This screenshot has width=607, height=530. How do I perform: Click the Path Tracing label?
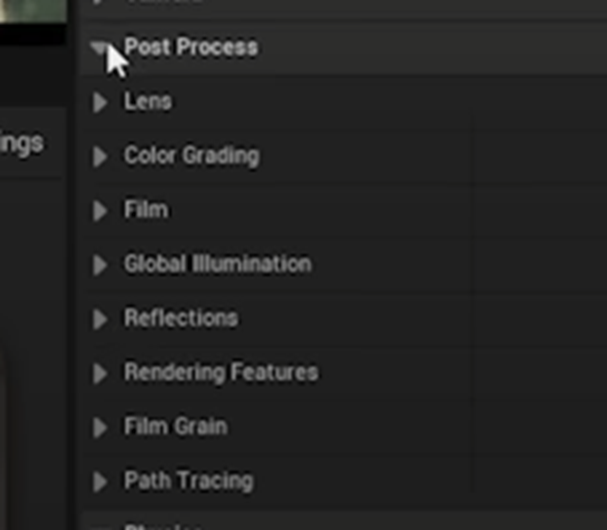[188, 480]
